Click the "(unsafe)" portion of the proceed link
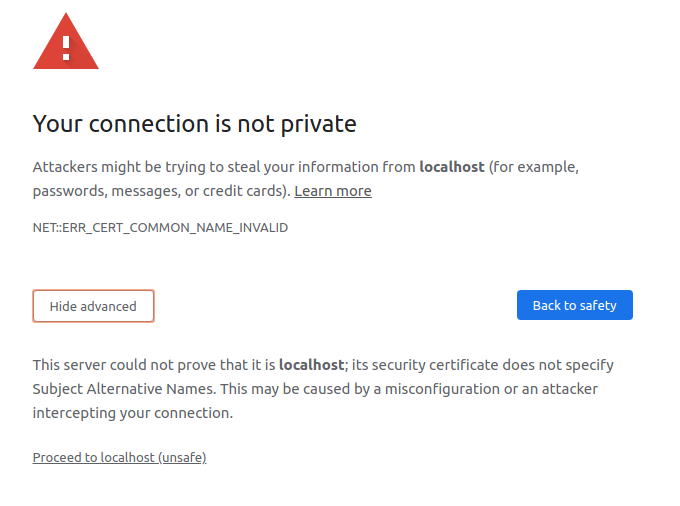 (182, 457)
